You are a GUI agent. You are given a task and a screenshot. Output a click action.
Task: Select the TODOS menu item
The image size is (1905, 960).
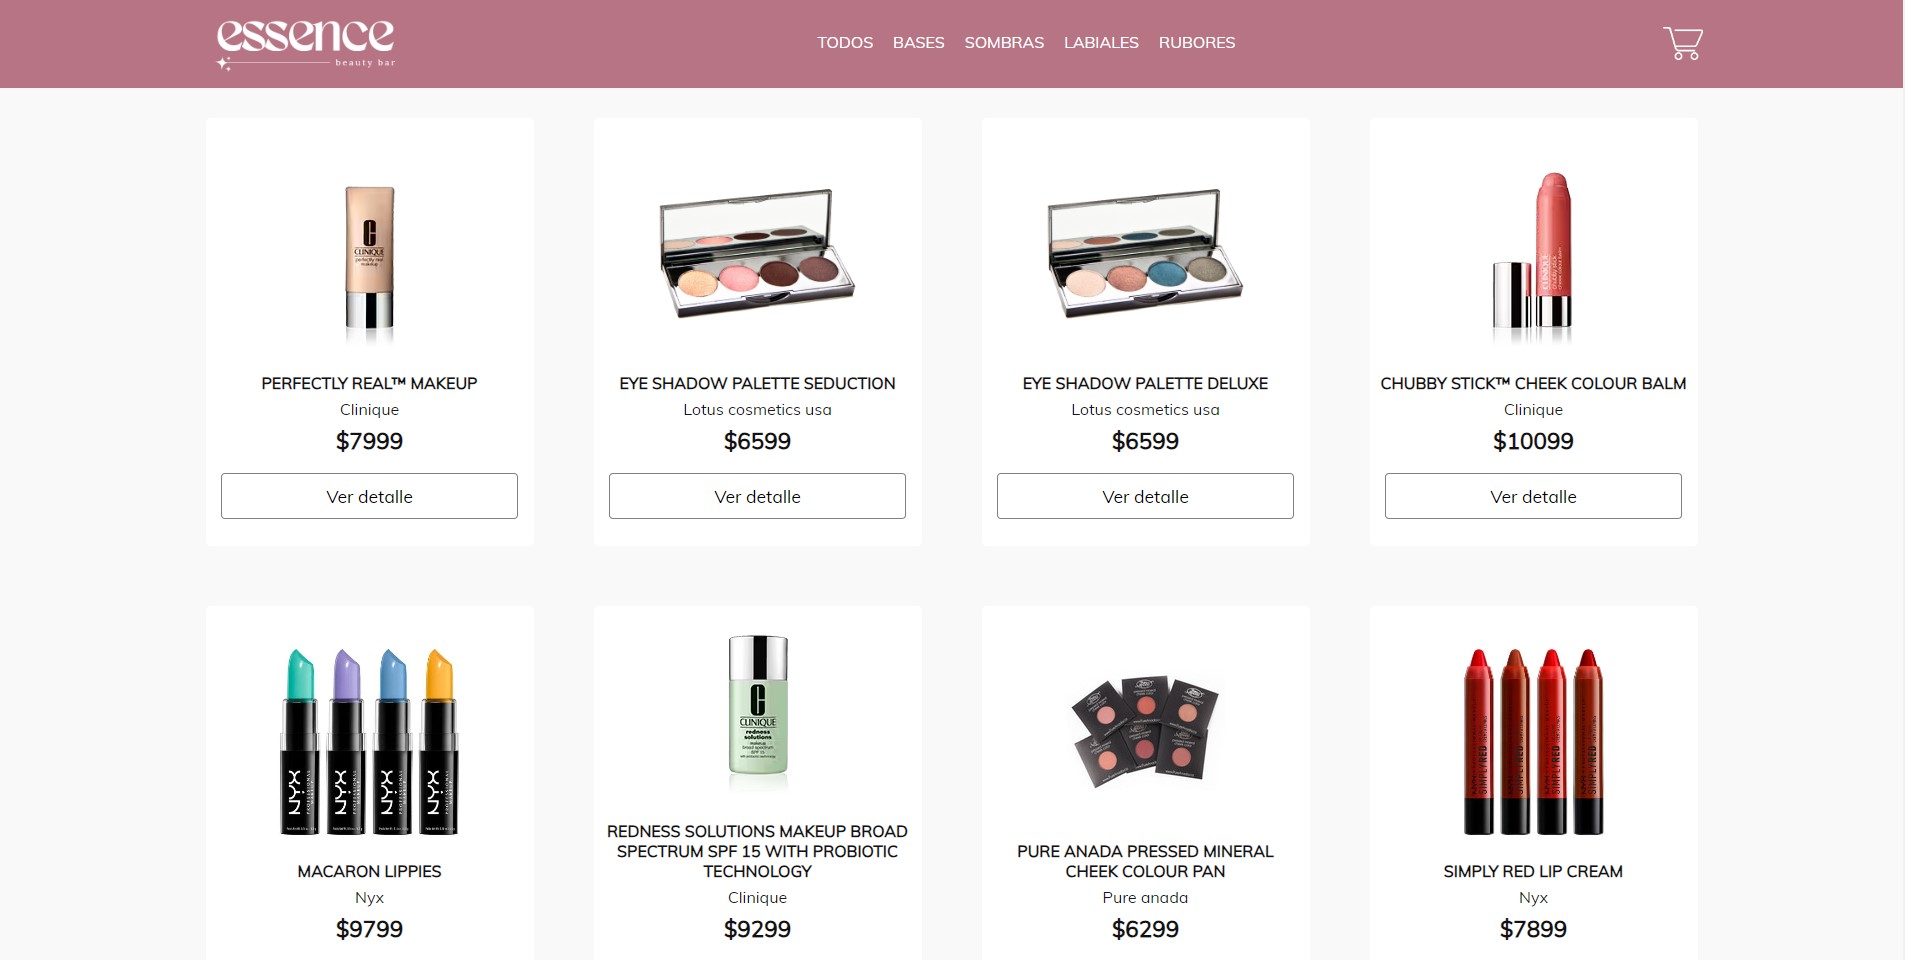(x=845, y=43)
